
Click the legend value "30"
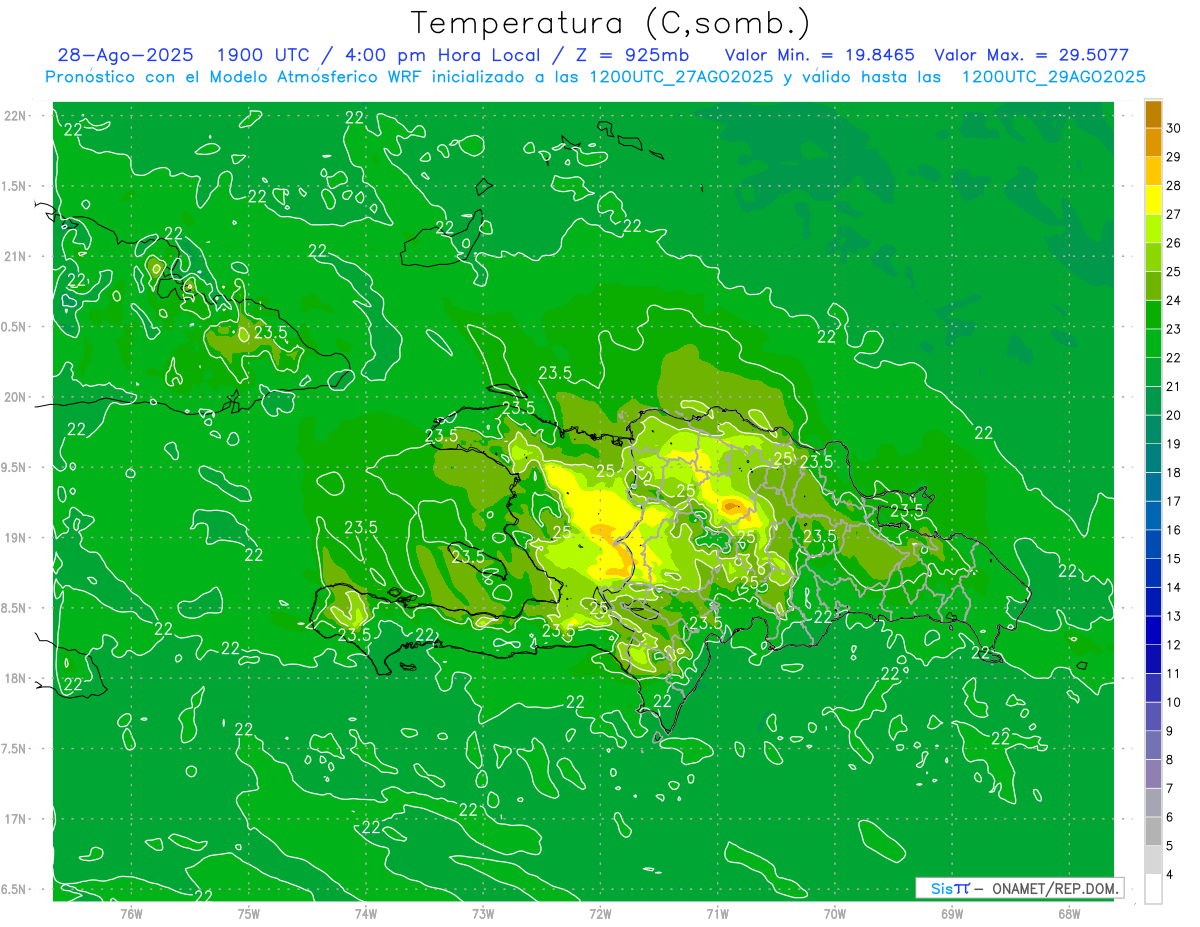[x=1174, y=128]
